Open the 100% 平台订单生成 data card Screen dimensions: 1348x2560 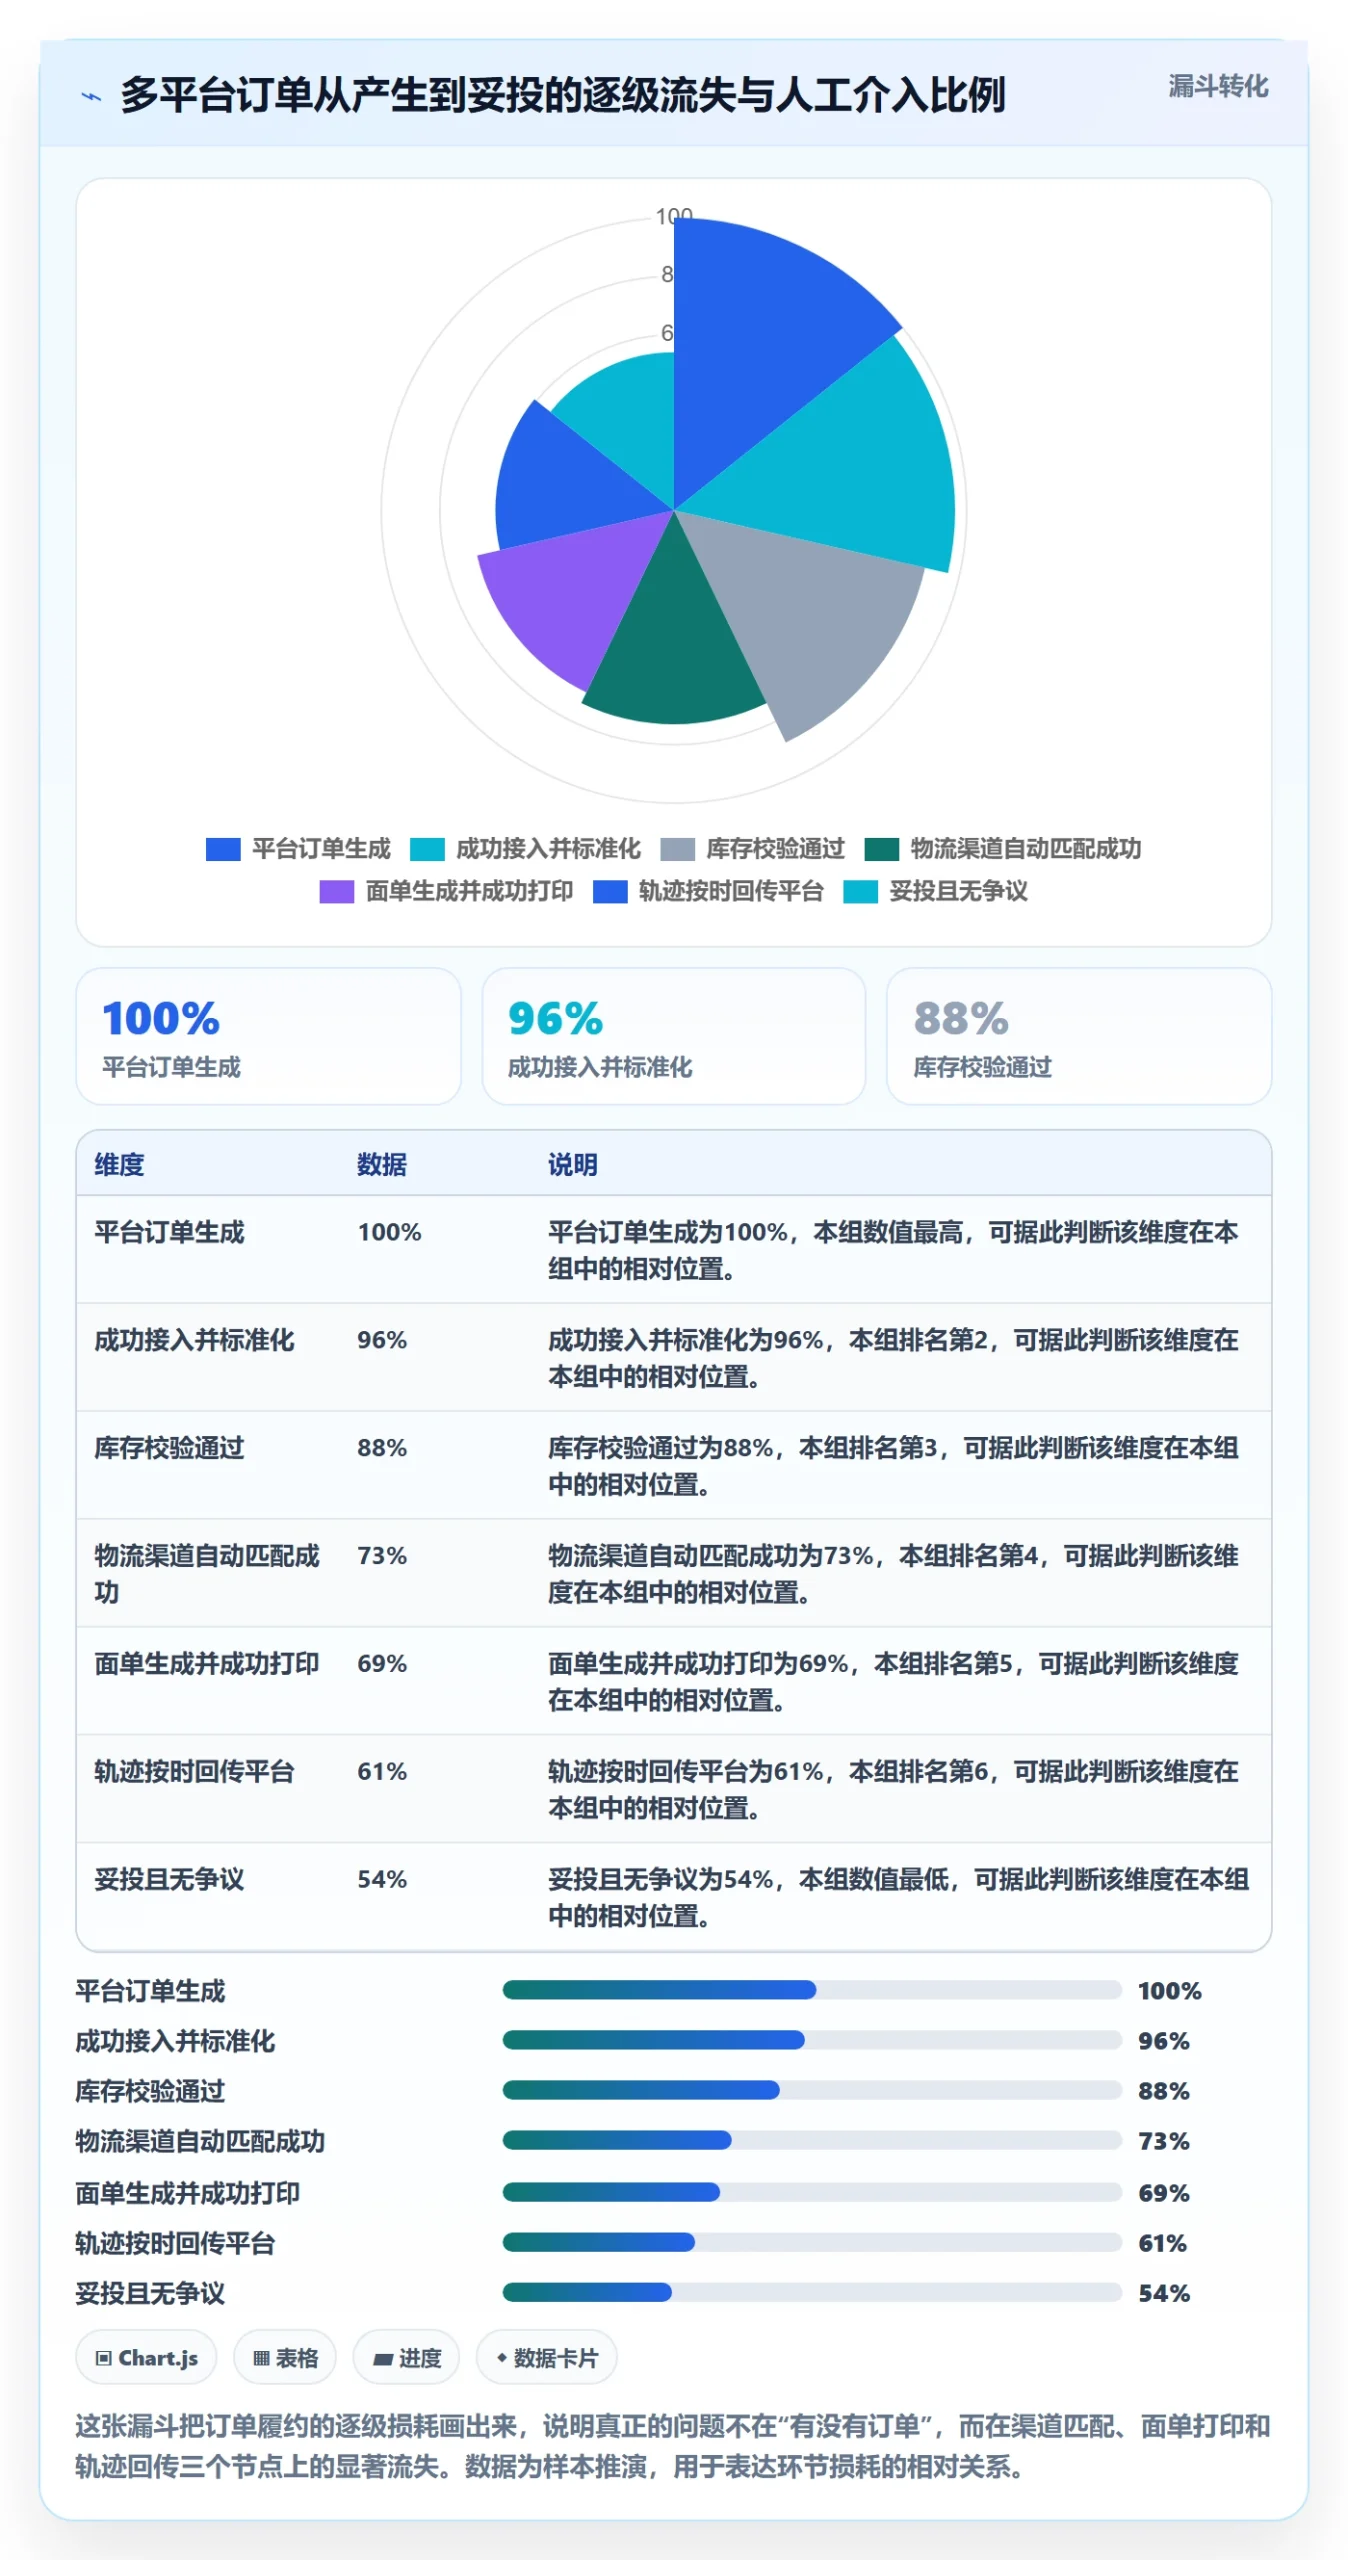(x=268, y=1036)
